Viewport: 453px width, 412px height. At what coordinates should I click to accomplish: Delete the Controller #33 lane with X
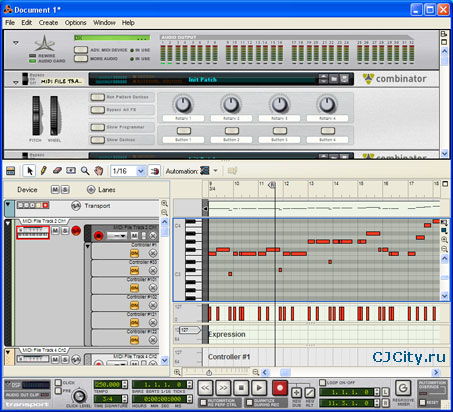[x=153, y=270]
